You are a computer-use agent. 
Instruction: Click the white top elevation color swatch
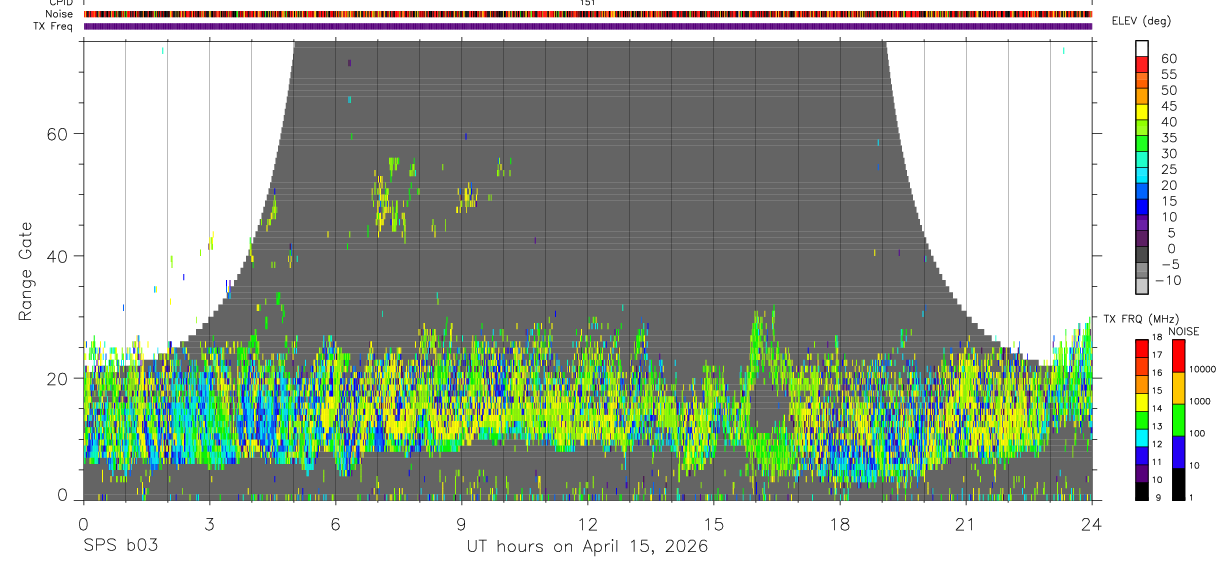(1142, 46)
